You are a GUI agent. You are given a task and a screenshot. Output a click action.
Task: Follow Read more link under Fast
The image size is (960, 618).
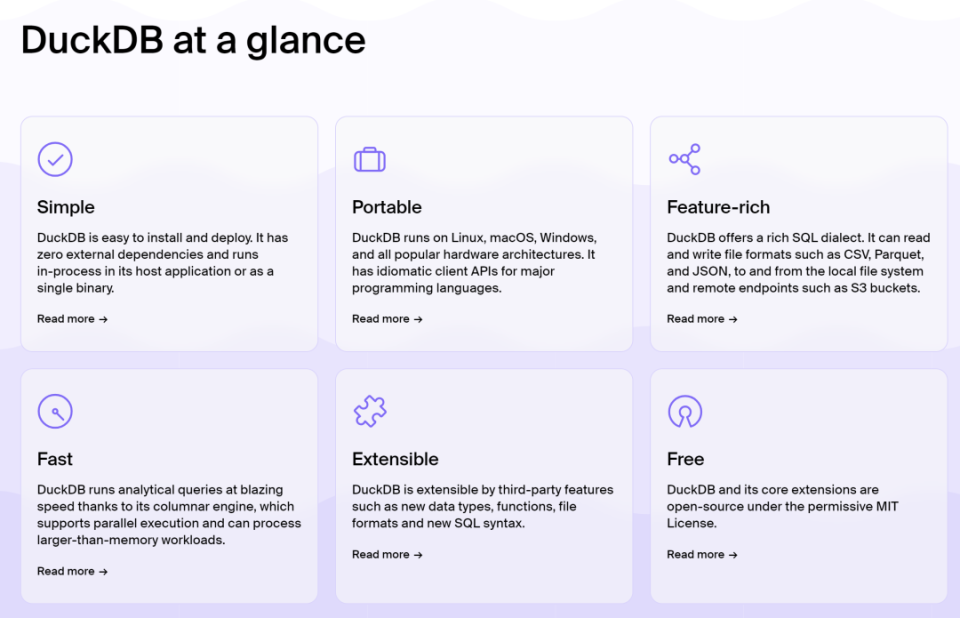click(x=72, y=571)
